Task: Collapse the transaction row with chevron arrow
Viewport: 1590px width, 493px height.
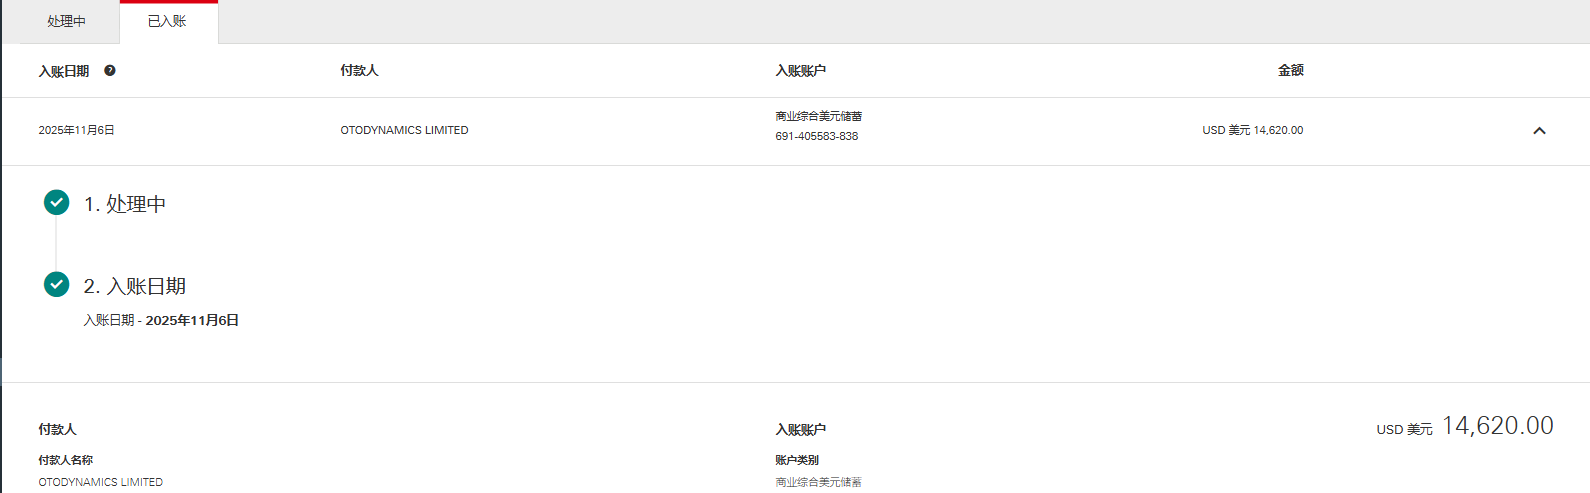Action: [1539, 130]
